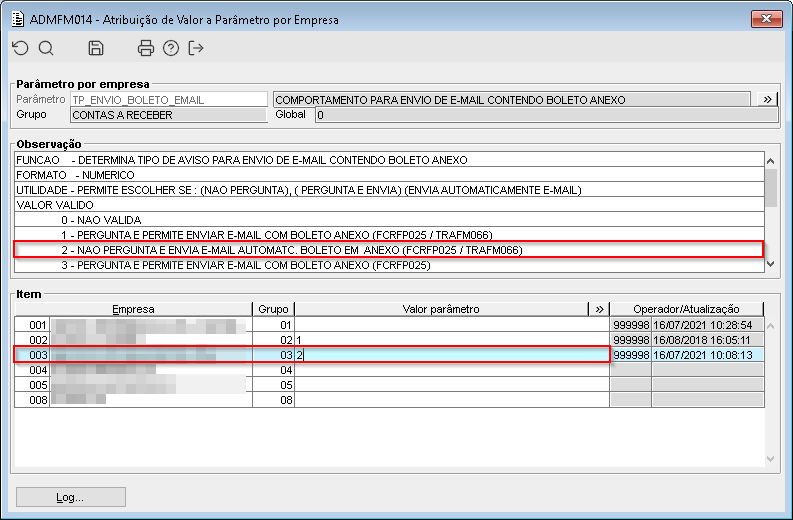Viewport: 793px width, 520px height.
Task: Click the 'VALOR VALIDO' line
Action: [x=389, y=205]
